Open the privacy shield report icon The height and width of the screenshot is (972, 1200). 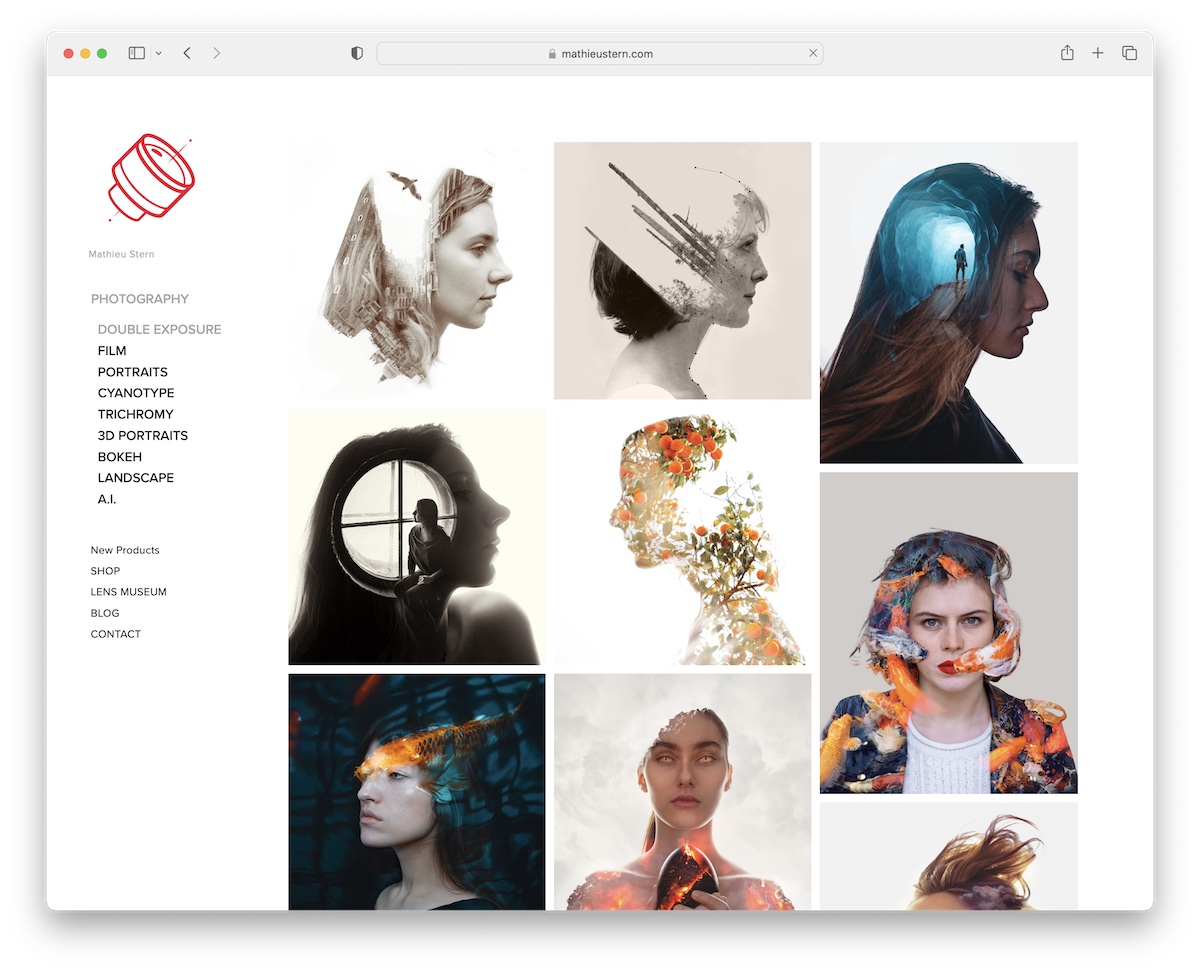click(357, 53)
